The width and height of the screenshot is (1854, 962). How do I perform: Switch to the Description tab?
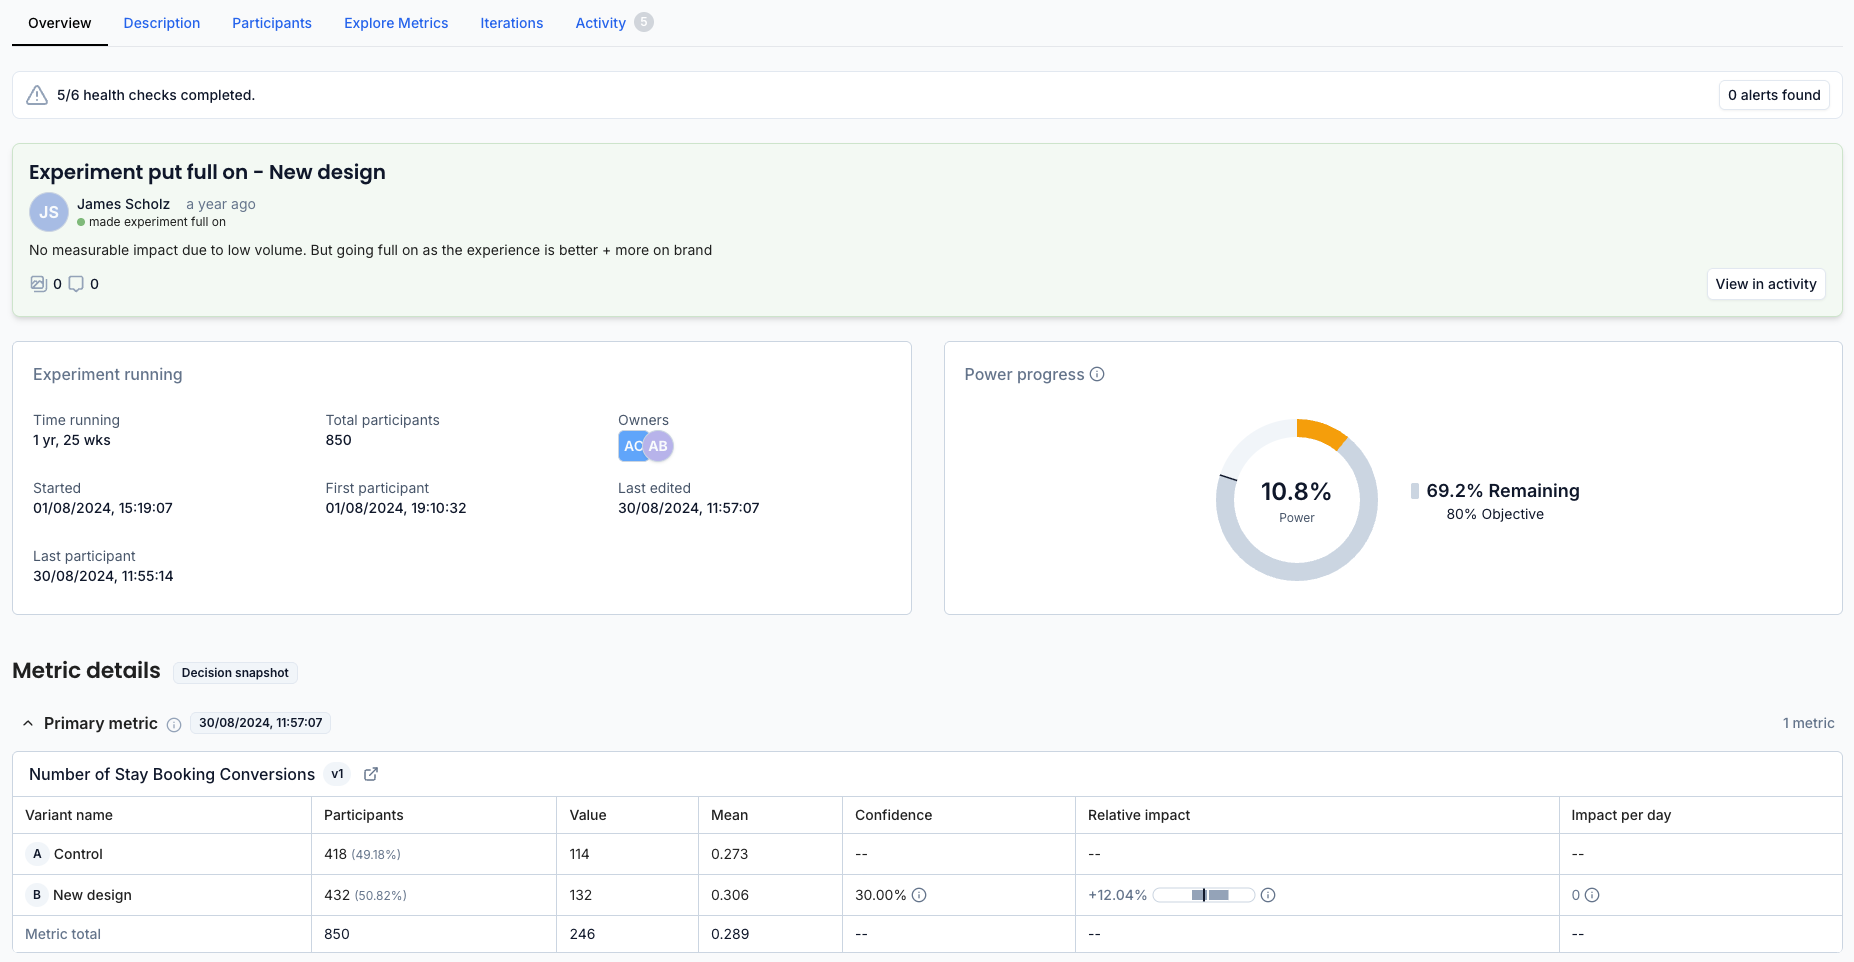pyautogui.click(x=162, y=23)
